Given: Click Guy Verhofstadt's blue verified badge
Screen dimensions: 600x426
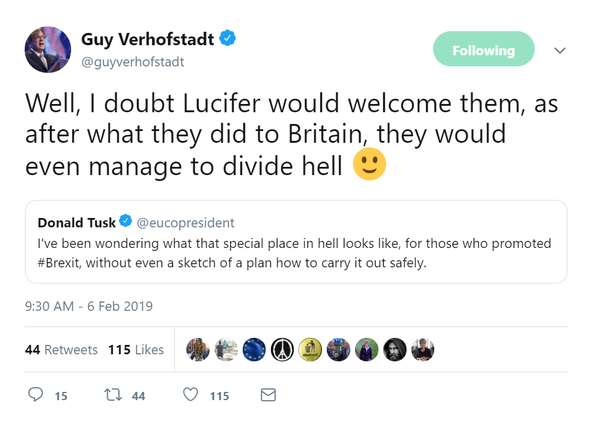Looking at the screenshot, I should [228, 39].
